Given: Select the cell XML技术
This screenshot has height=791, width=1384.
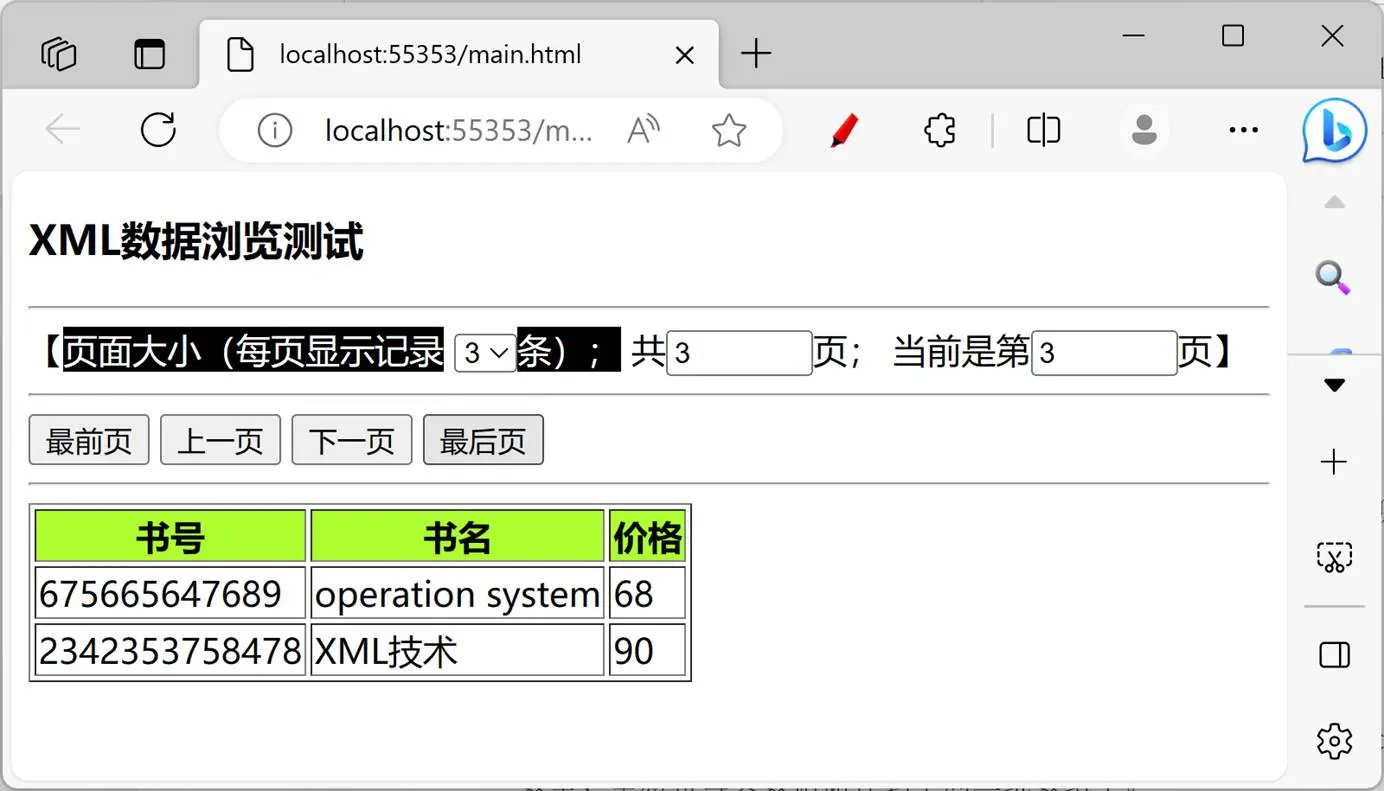Looking at the screenshot, I should tap(457, 650).
